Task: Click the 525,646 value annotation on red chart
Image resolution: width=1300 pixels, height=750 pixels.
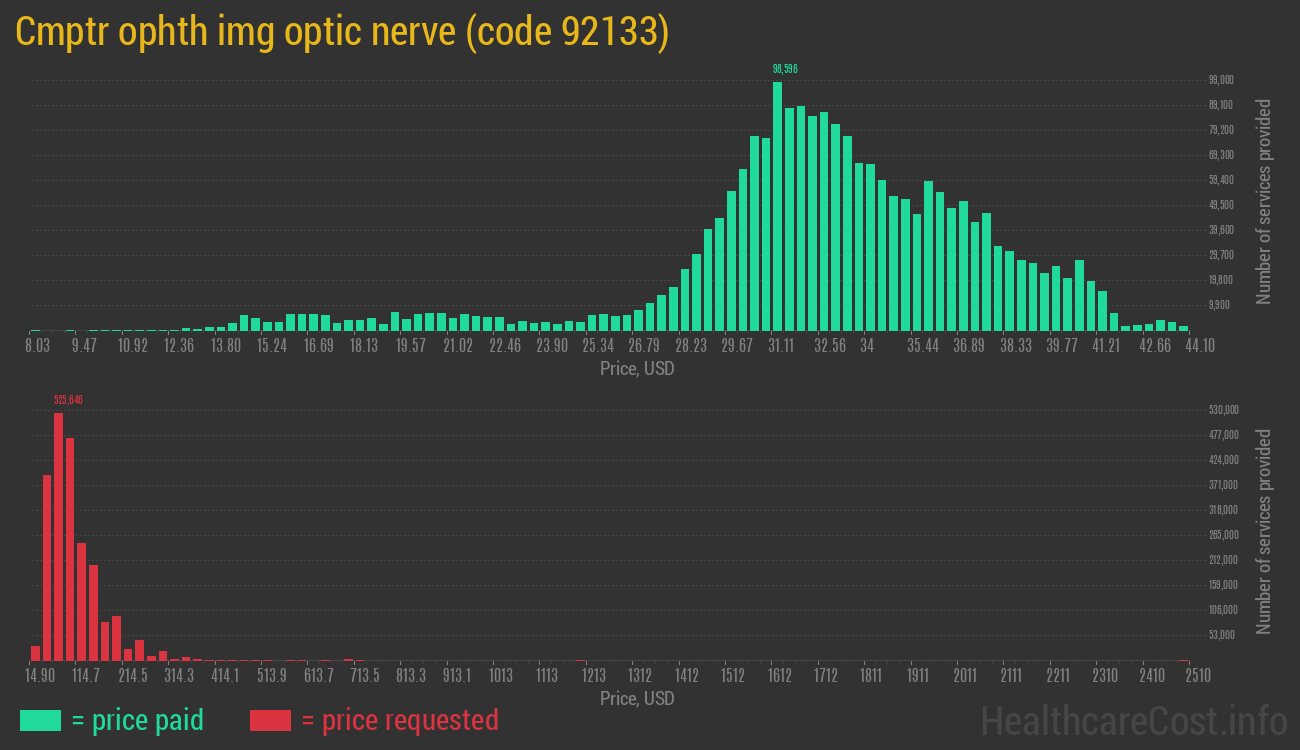Action: coord(69,398)
